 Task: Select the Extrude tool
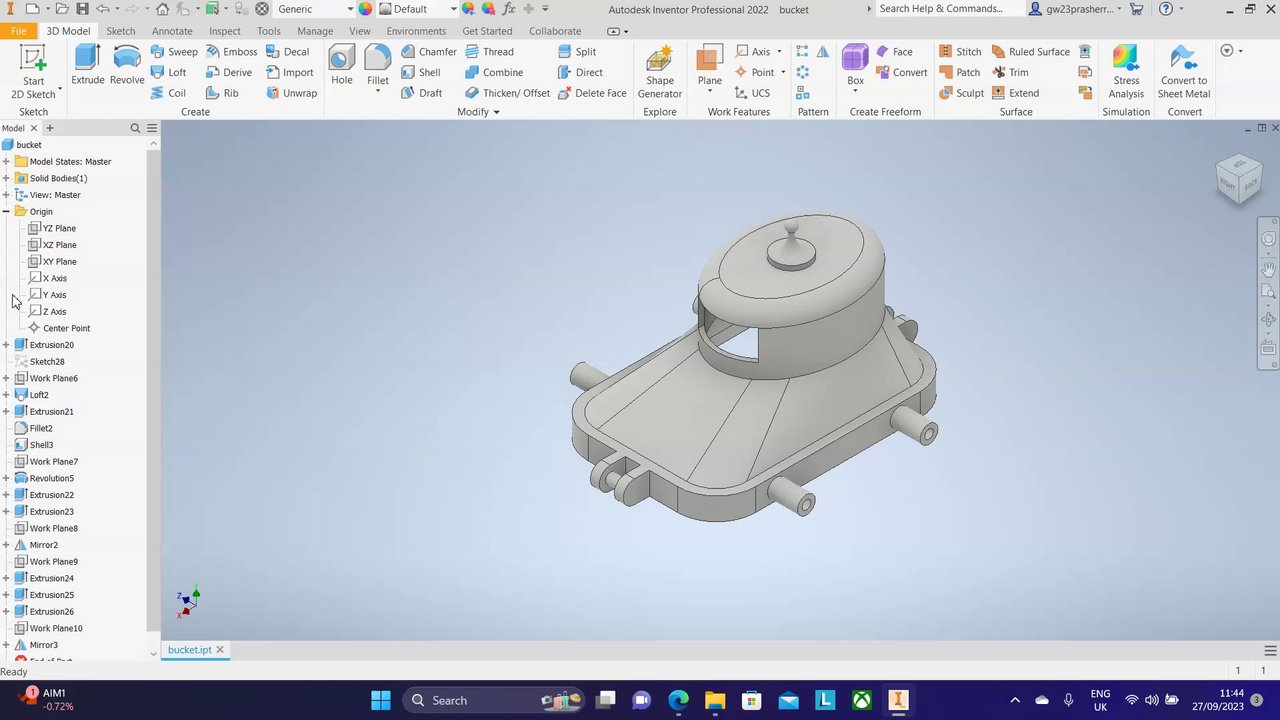tap(87, 65)
